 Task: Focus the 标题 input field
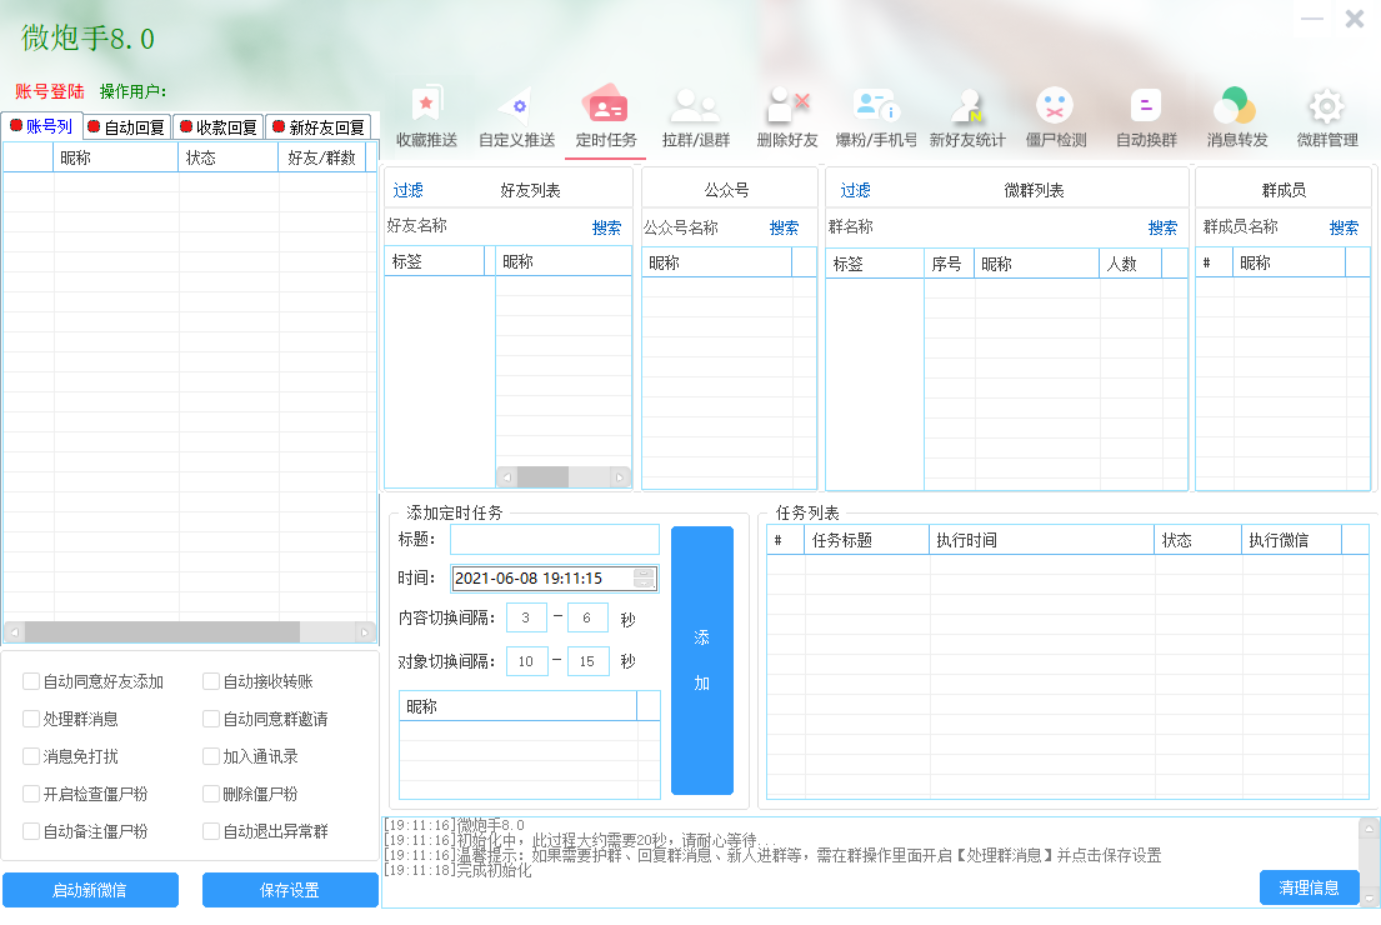555,539
